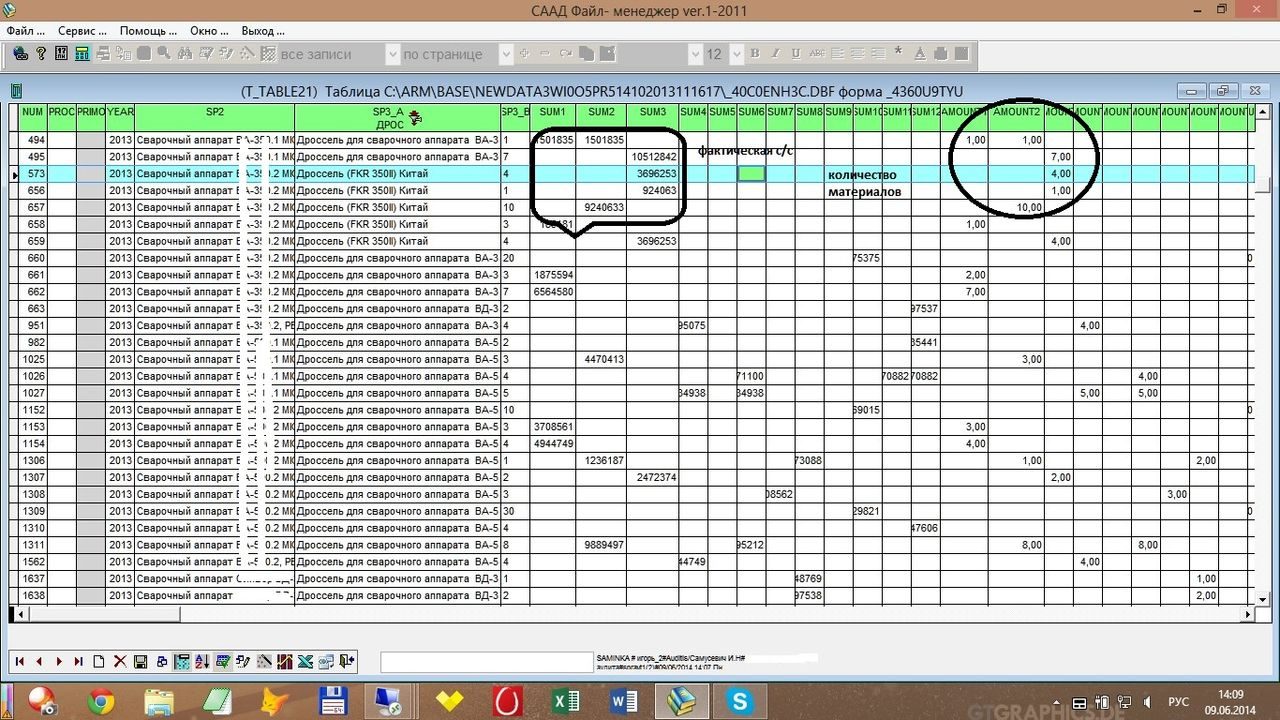
Task: Open the Сервис menu
Action: [82, 31]
